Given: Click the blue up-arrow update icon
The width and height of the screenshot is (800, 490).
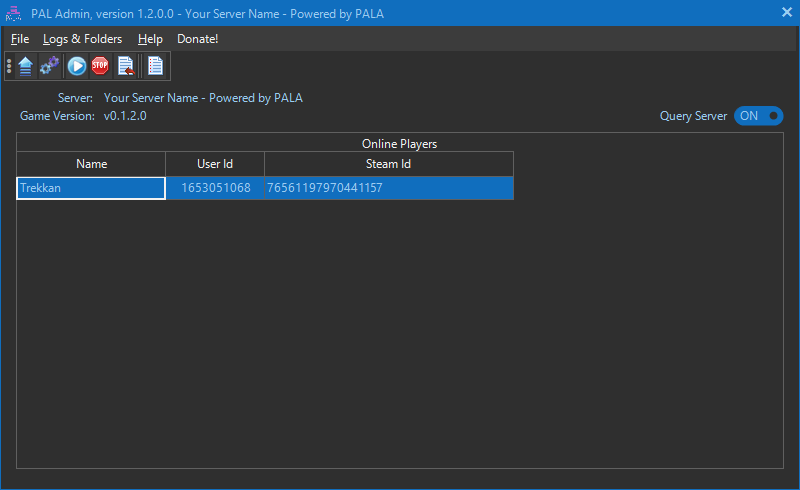Looking at the screenshot, I should point(25,67).
